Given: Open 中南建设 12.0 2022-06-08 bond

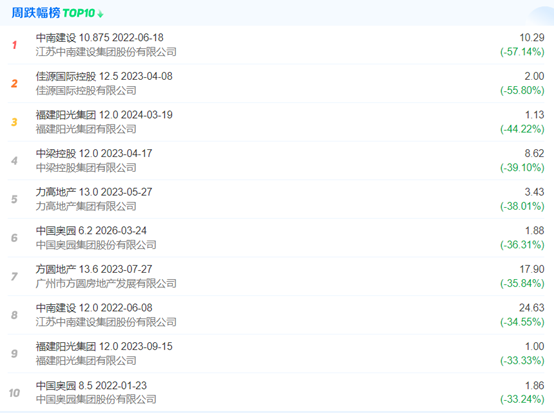Looking at the screenshot, I should point(94,308).
